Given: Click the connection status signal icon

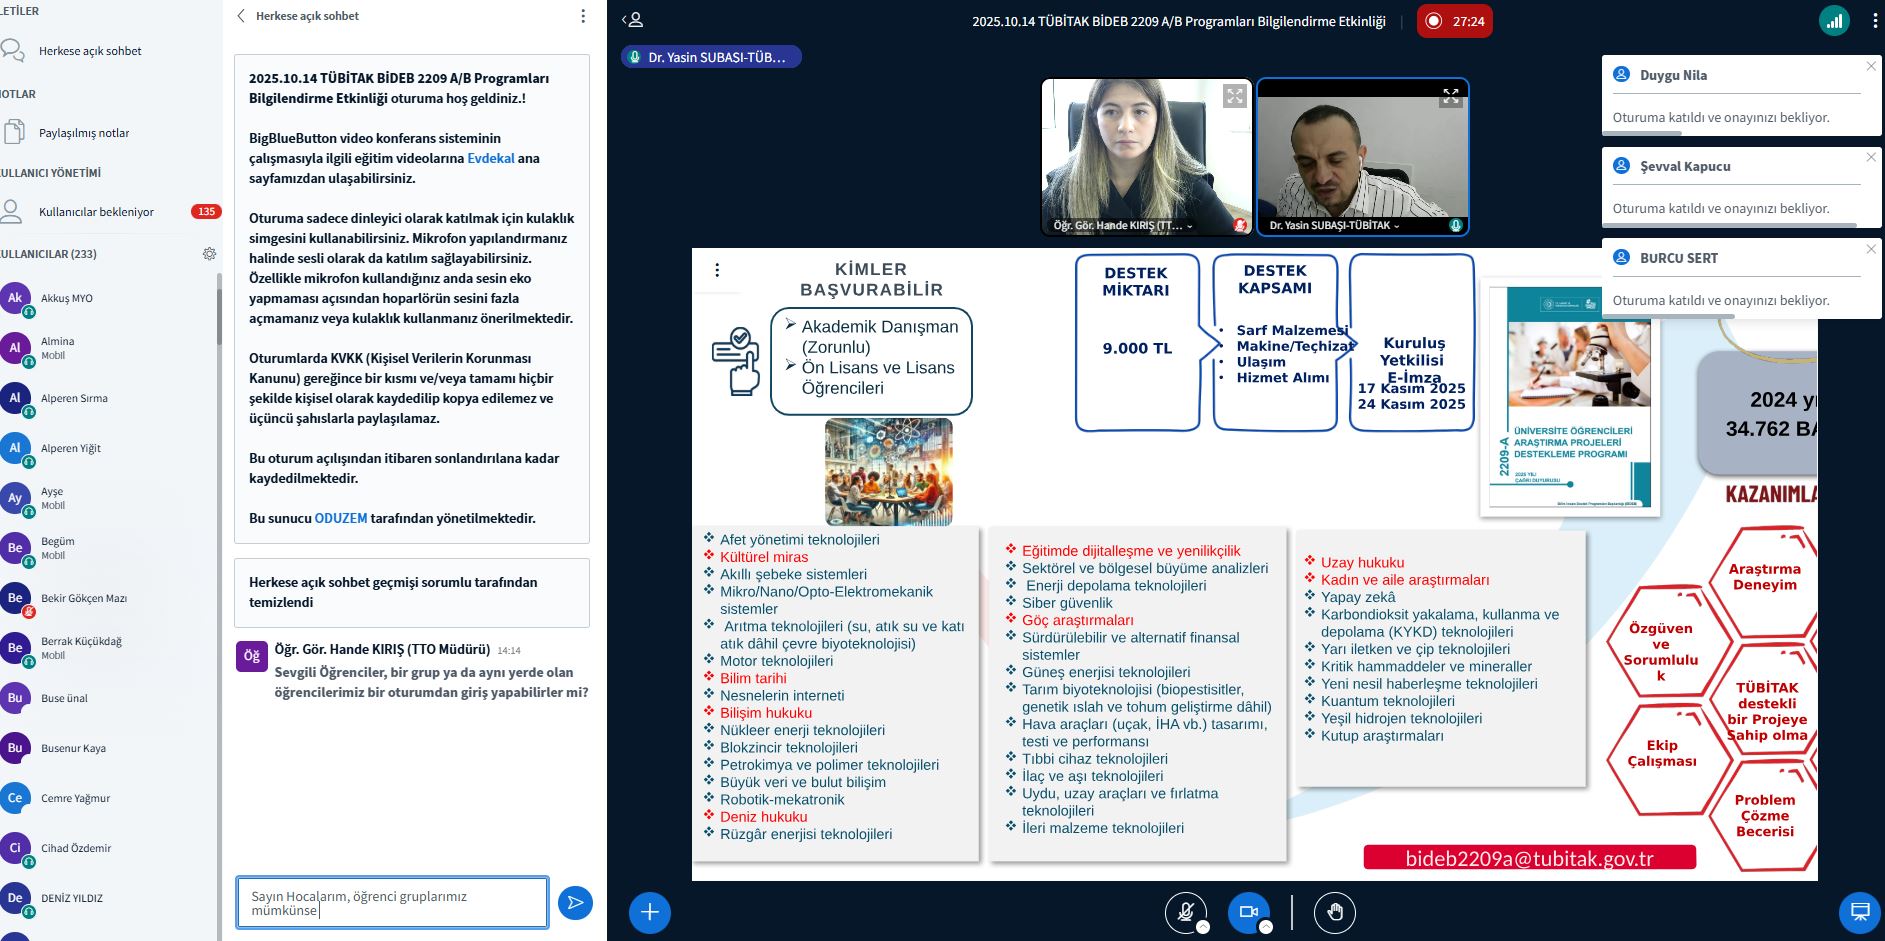Looking at the screenshot, I should click(1834, 21).
